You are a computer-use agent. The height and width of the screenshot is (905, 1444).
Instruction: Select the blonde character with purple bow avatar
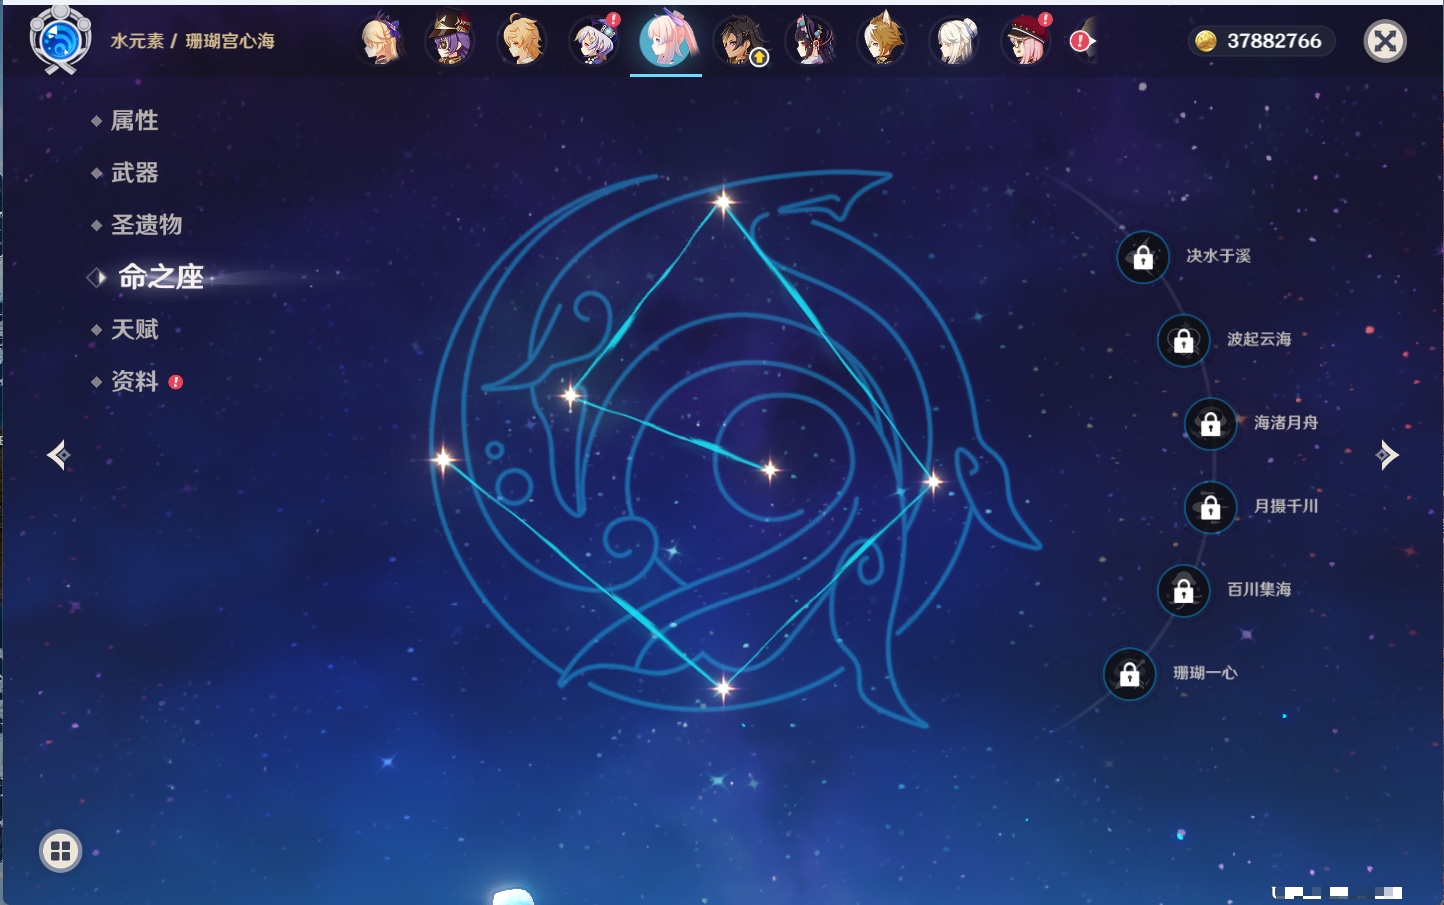click(380, 41)
